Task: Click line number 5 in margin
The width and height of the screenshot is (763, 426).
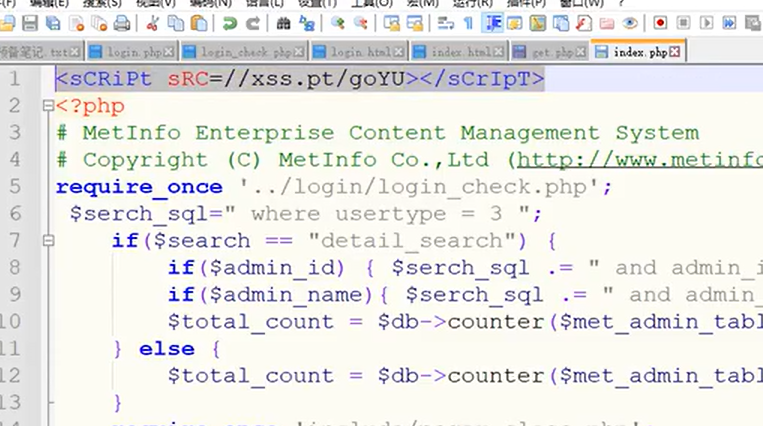Action: coord(15,186)
